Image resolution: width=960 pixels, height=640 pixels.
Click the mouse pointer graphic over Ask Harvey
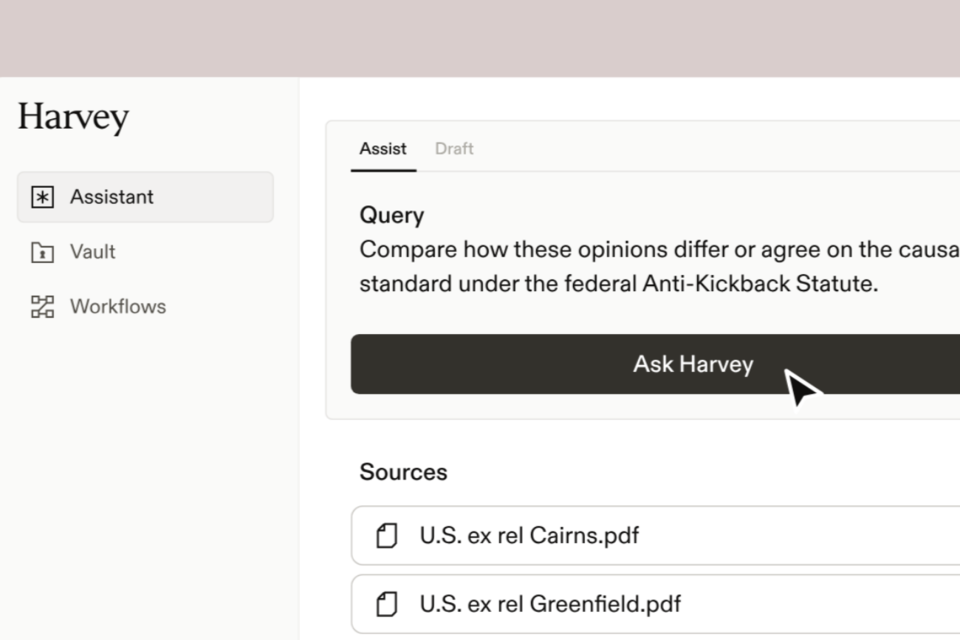[x=802, y=389]
